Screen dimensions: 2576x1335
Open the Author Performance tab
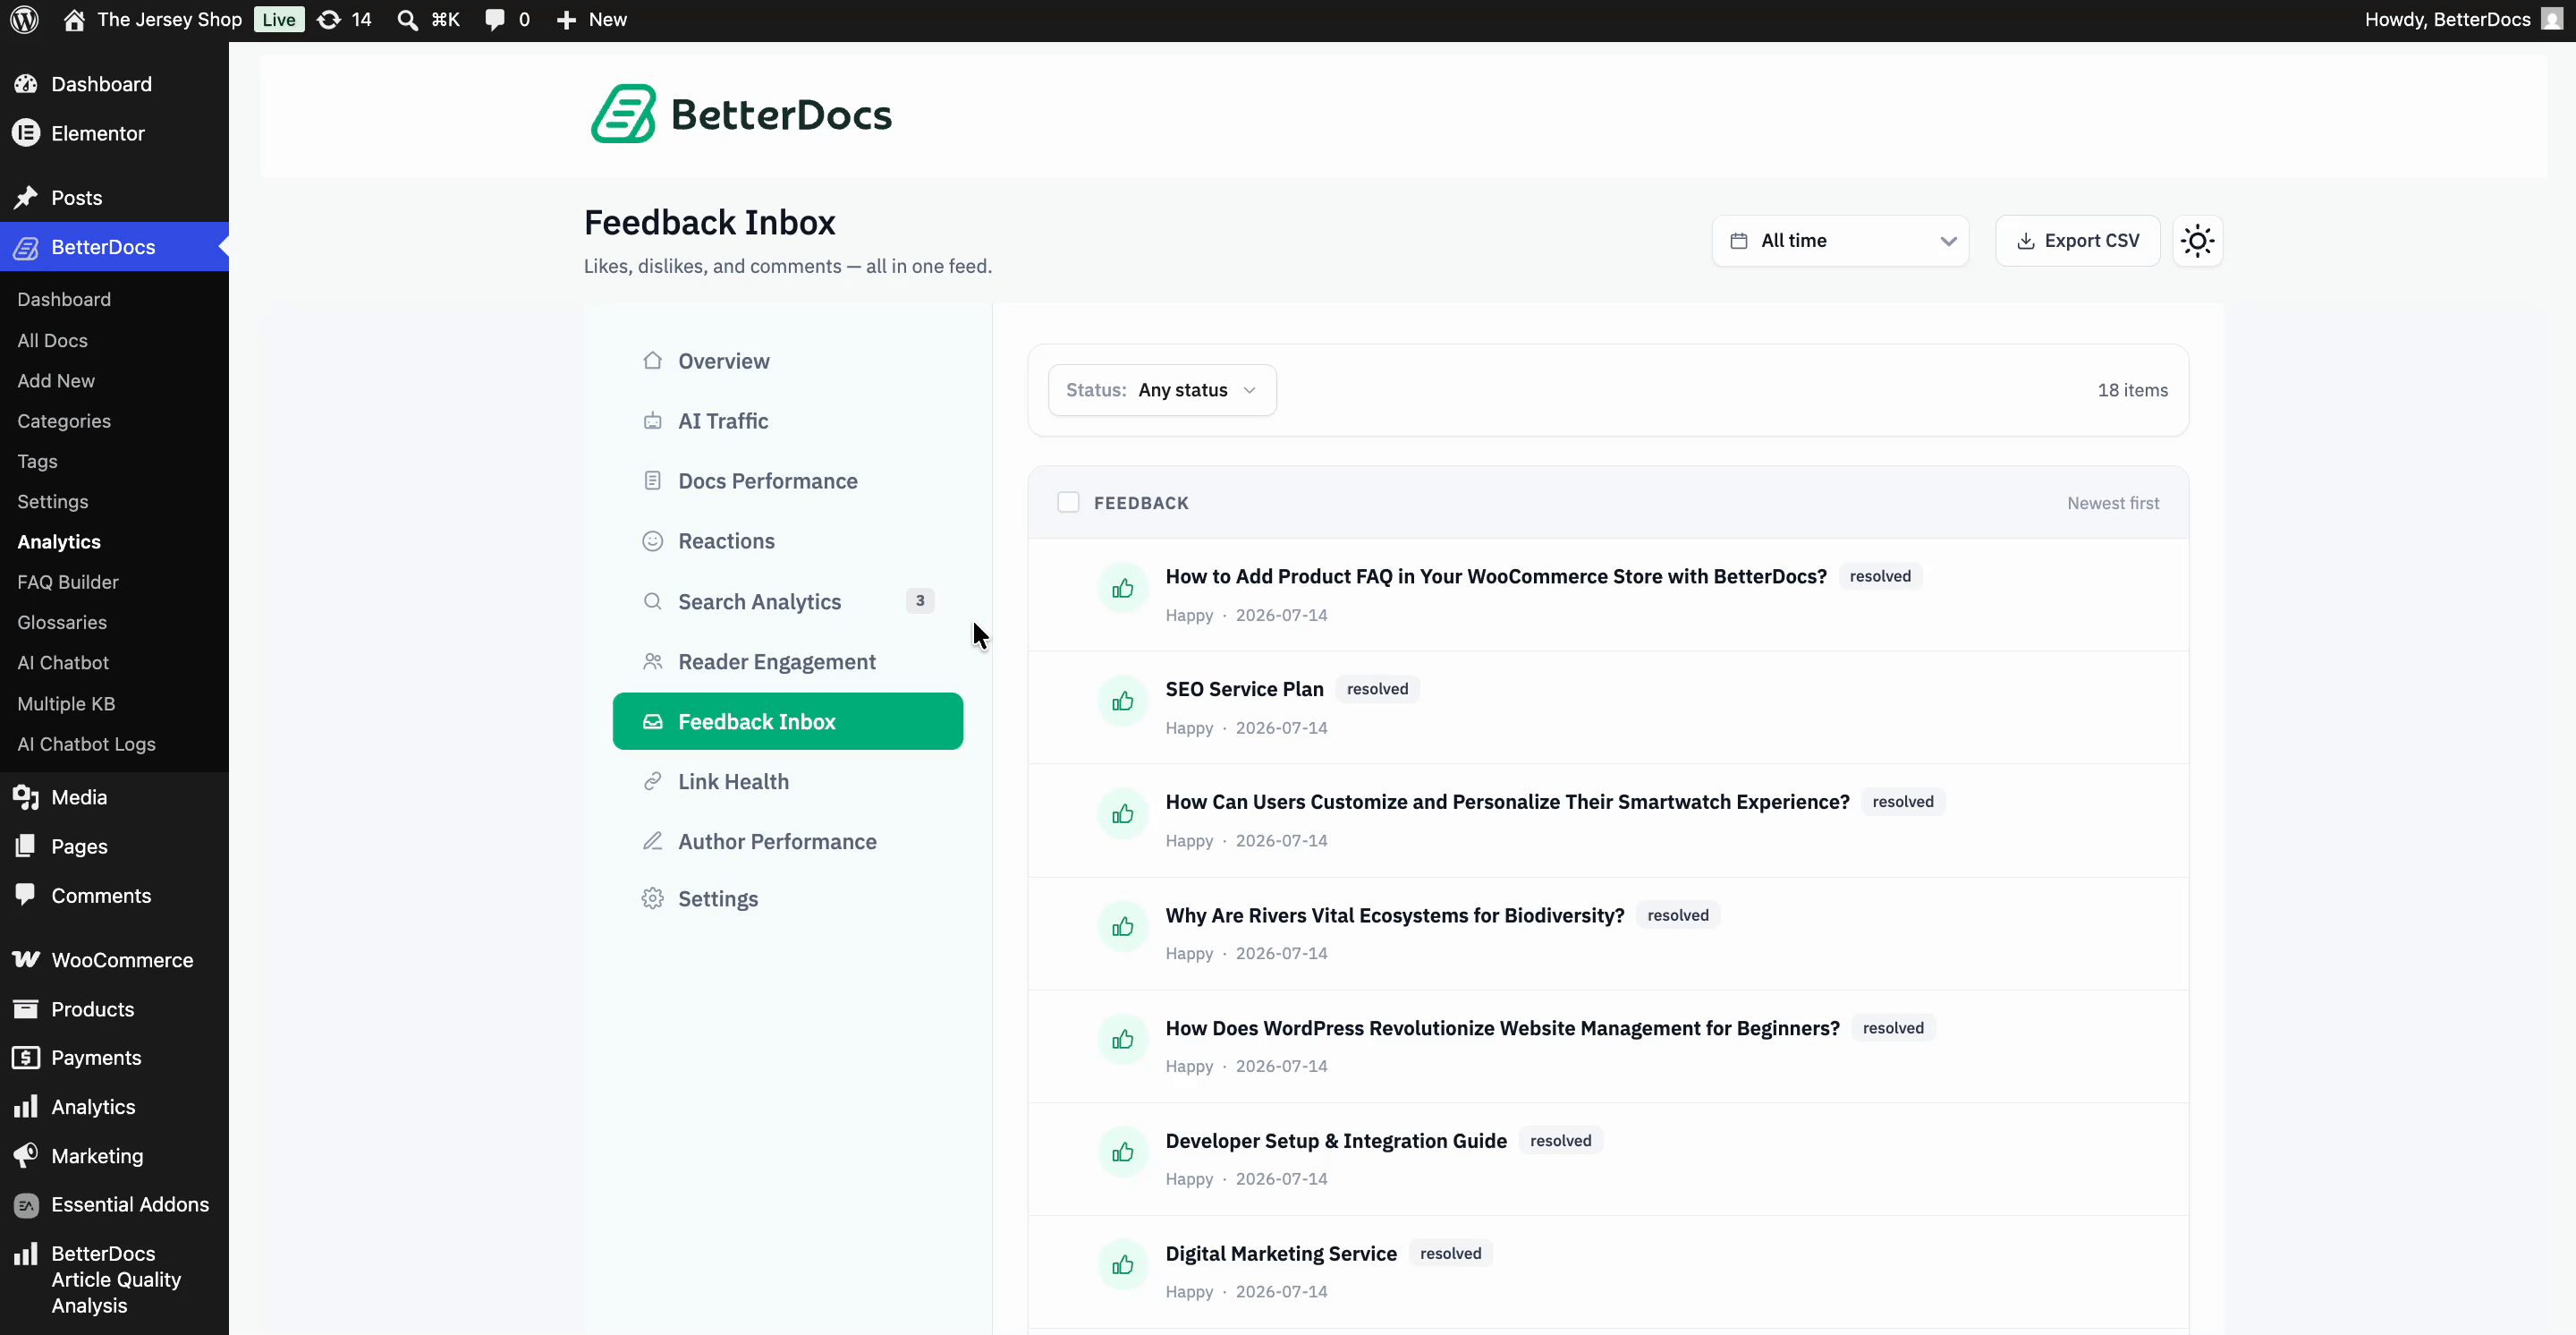[787, 841]
